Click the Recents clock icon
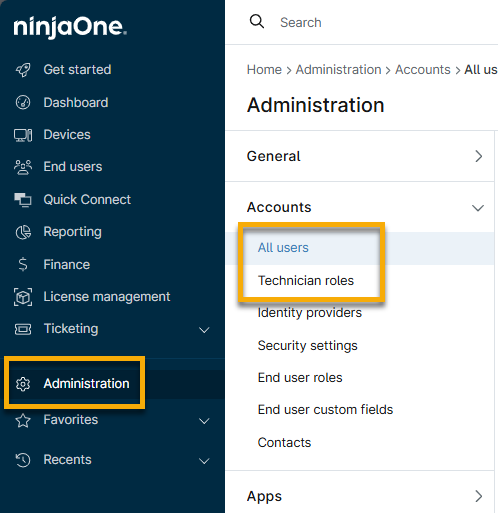 pos(23,460)
